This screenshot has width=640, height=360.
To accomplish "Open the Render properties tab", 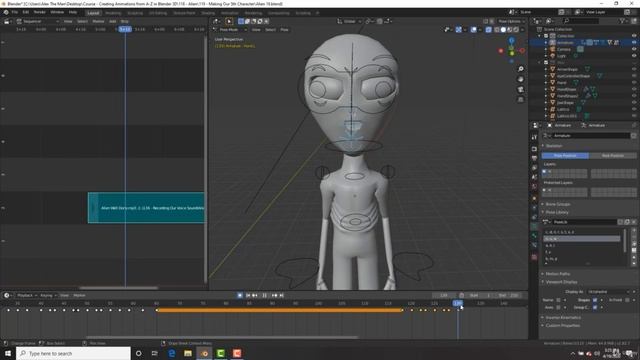I will 534,149.
